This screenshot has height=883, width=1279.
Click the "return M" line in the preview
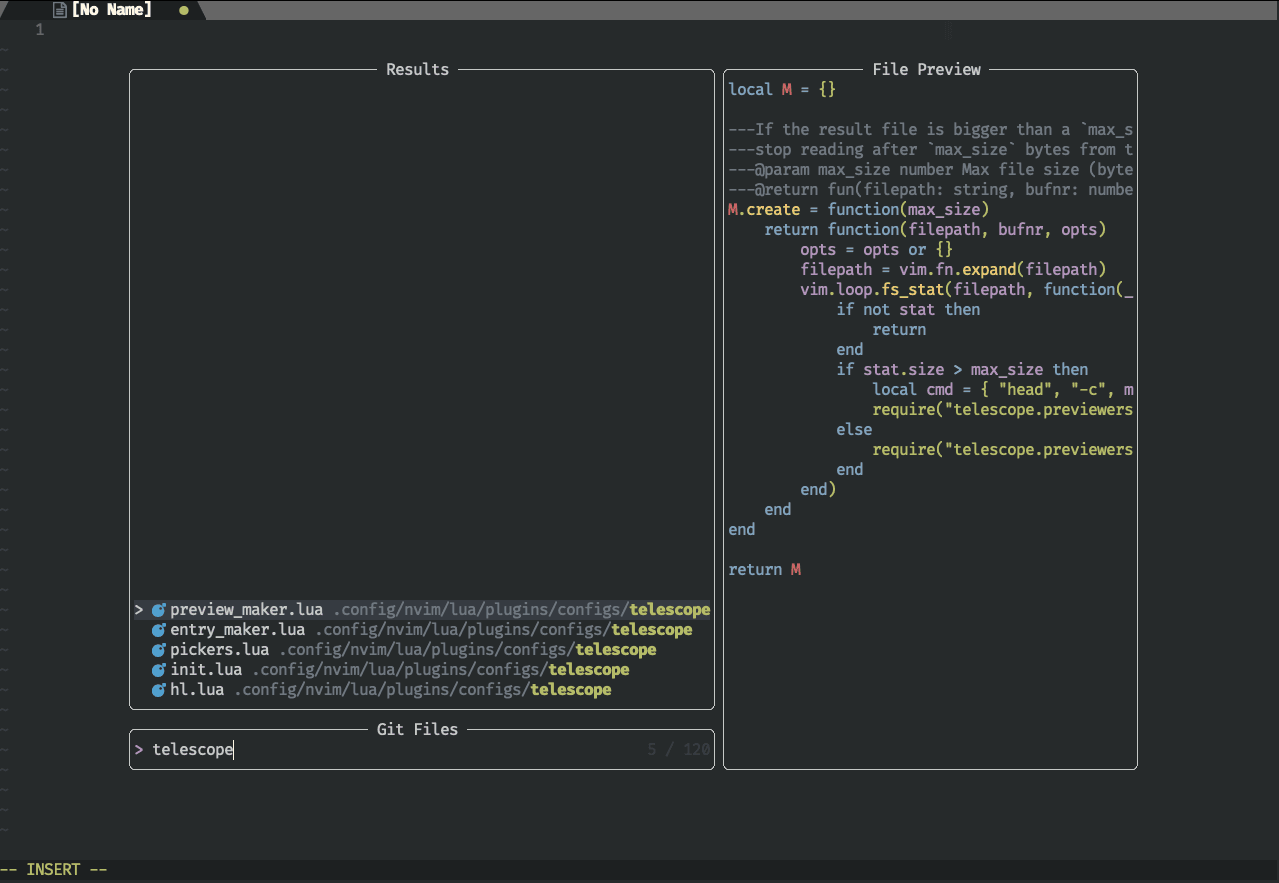click(765, 570)
